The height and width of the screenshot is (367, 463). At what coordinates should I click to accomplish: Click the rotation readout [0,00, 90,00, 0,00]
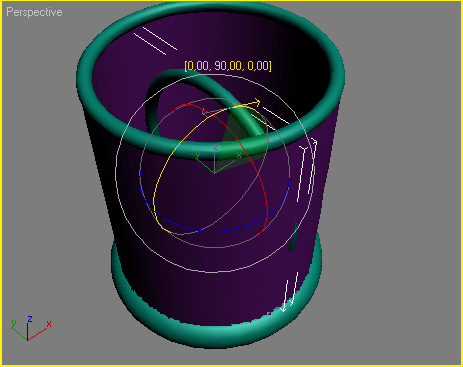[228, 66]
